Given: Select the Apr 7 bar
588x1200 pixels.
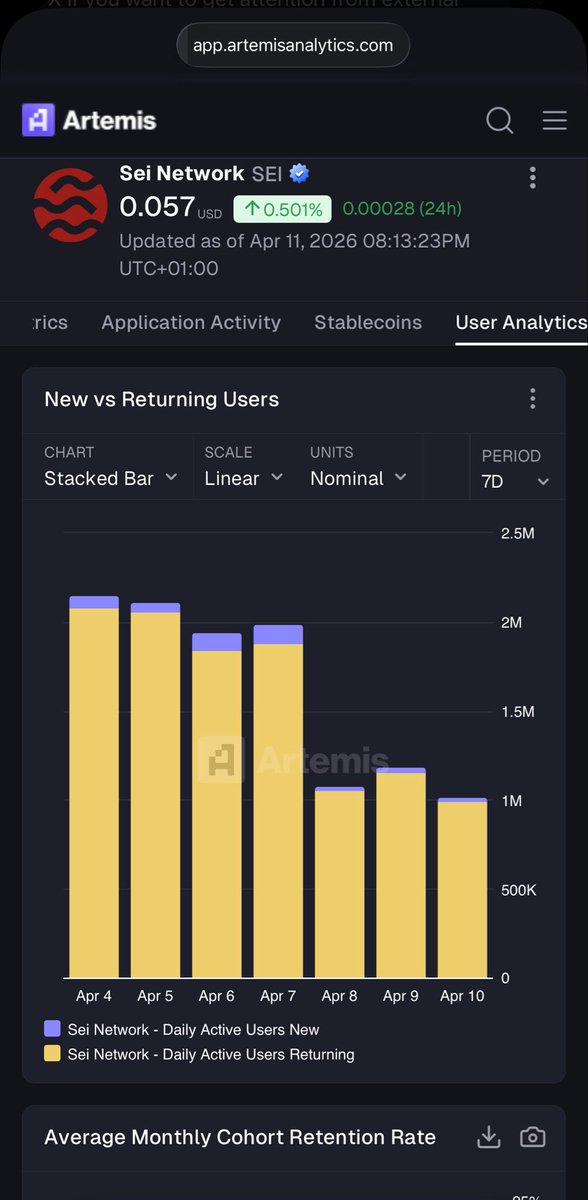Looking at the screenshot, I should tap(278, 801).
